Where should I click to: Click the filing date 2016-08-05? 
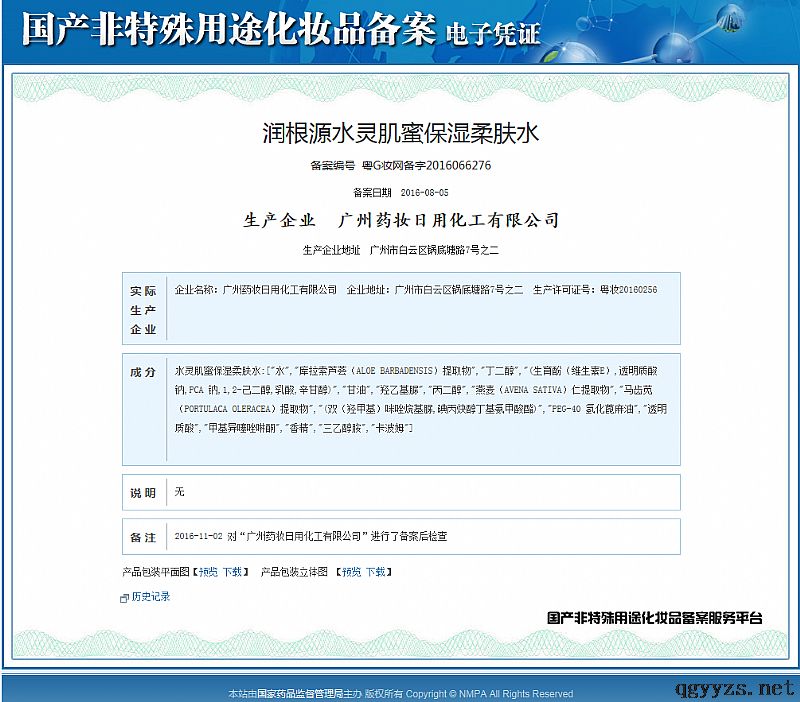(424, 192)
